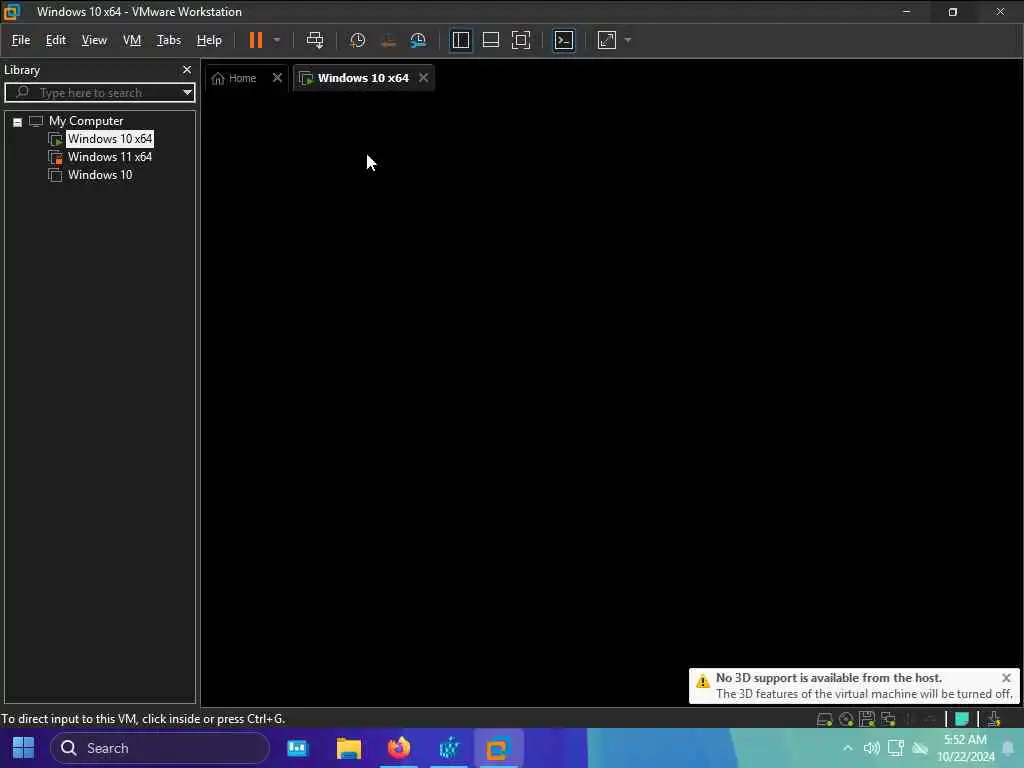This screenshot has width=1024, height=768.
Task: Click the teal message log status icon
Action: 961,719
